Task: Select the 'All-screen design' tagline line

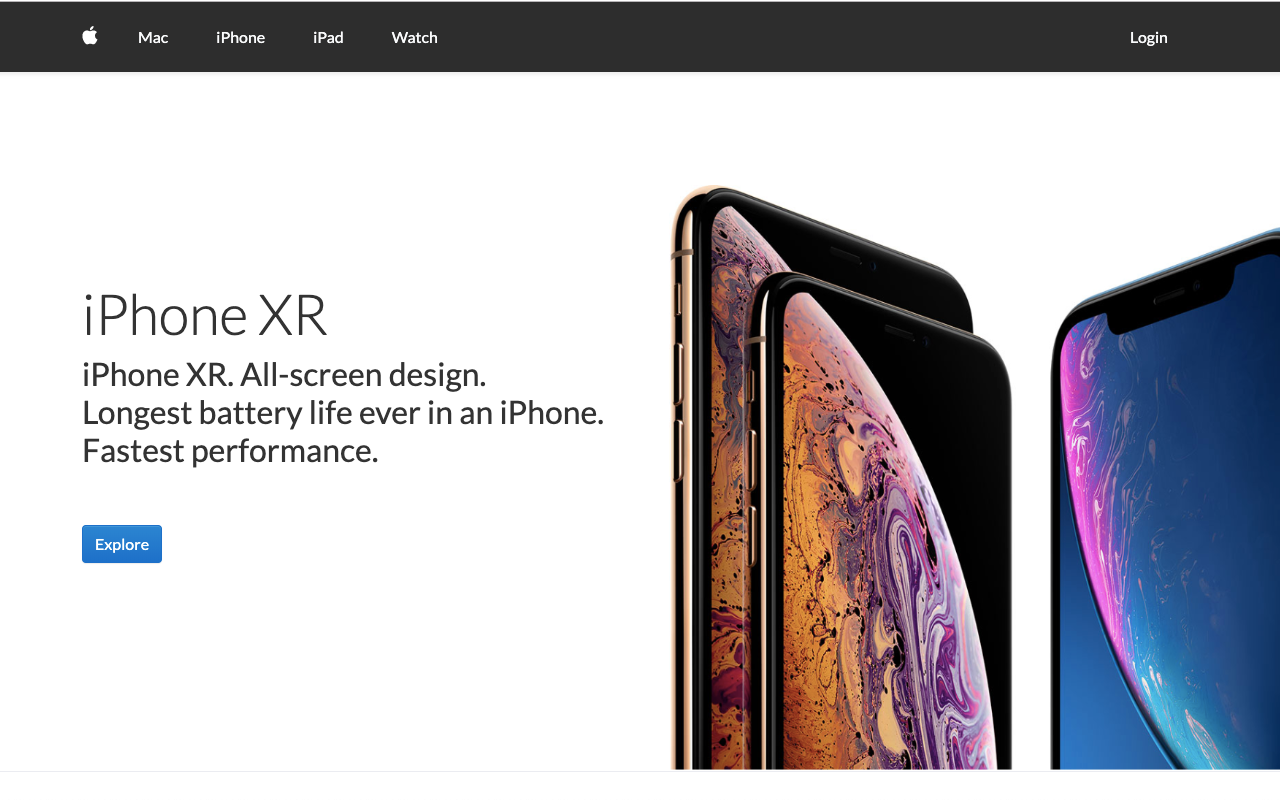Action: [284, 375]
